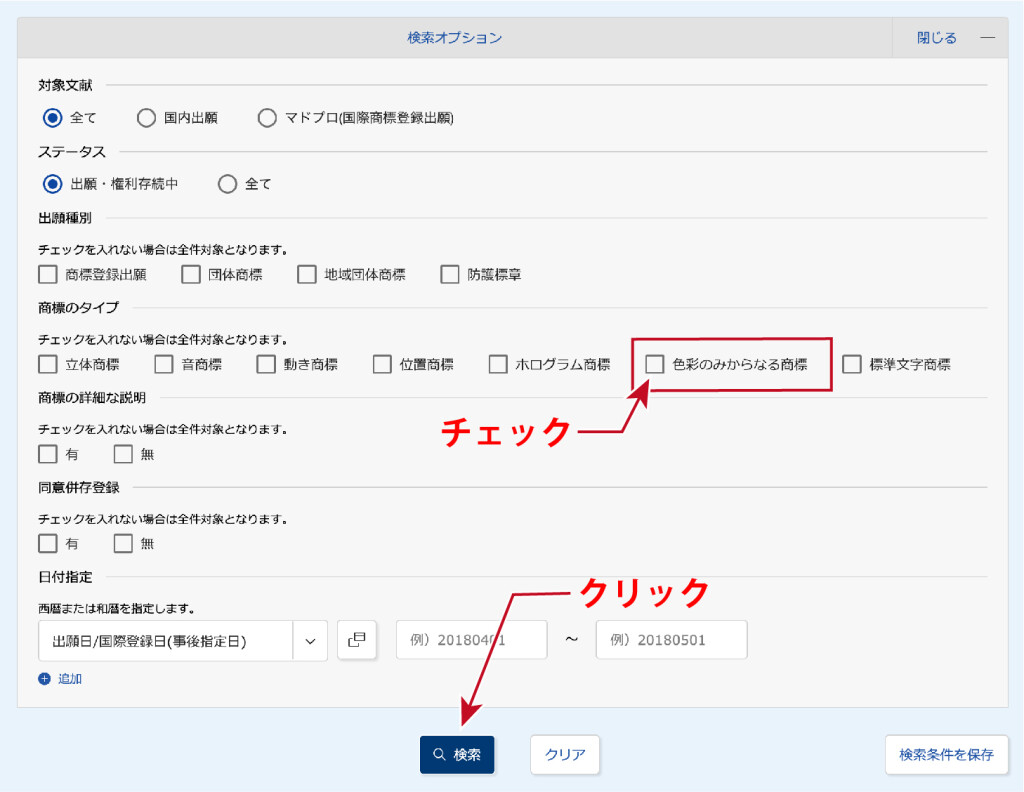Click the calendar picker icon beside date dropdown

point(357,640)
